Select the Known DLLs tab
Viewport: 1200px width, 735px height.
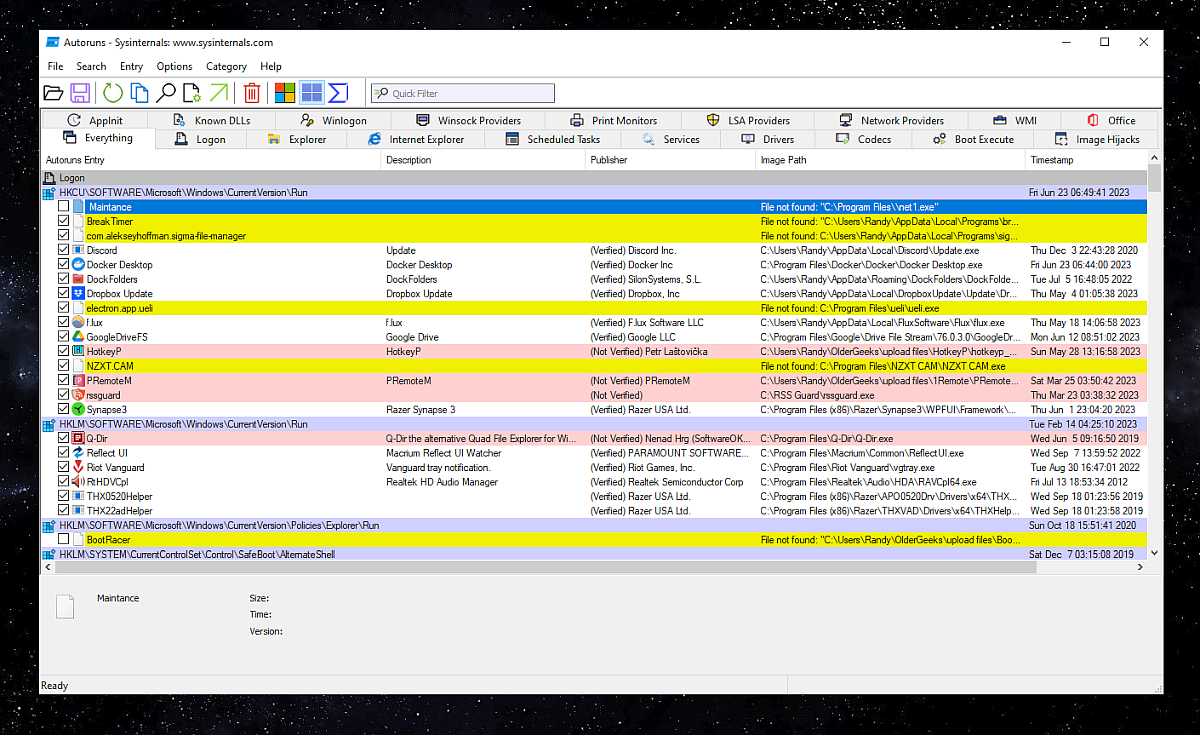tap(212, 120)
